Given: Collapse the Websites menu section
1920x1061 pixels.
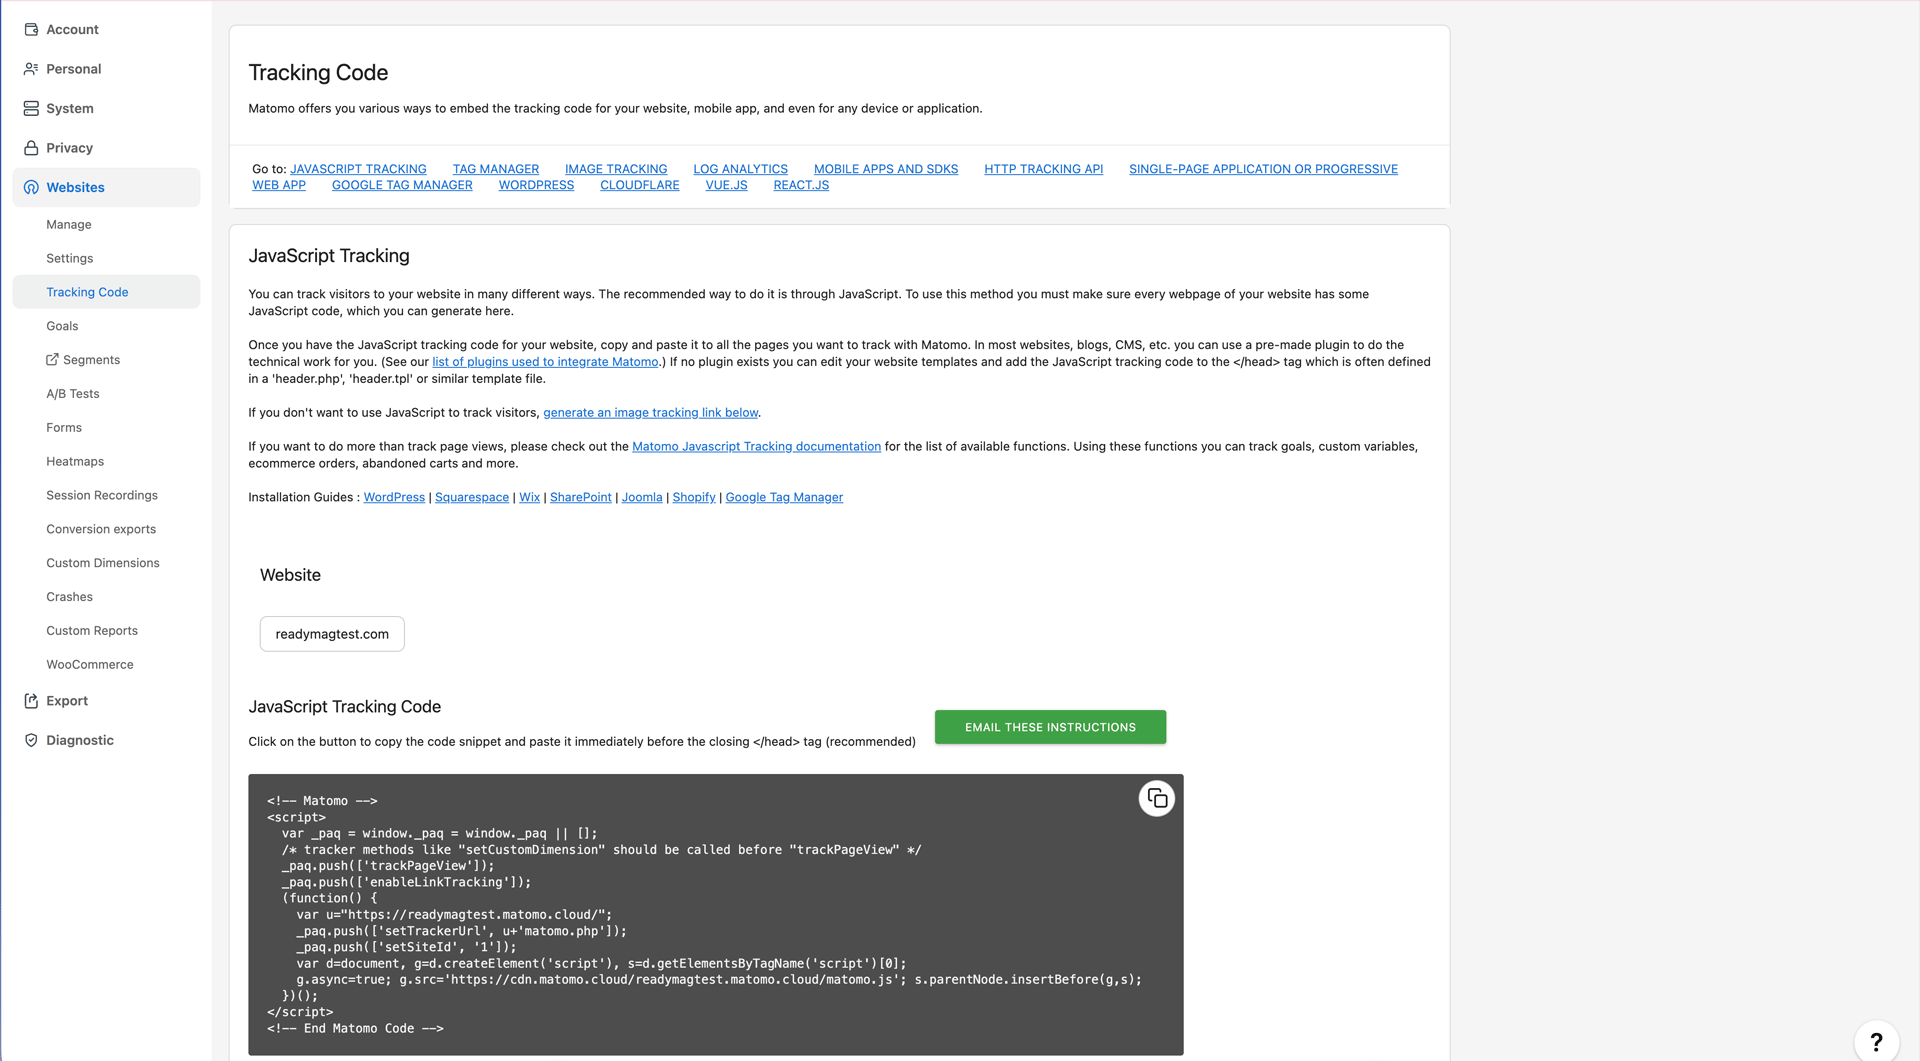Looking at the screenshot, I should pyautogui.click(x=106, y=187).
